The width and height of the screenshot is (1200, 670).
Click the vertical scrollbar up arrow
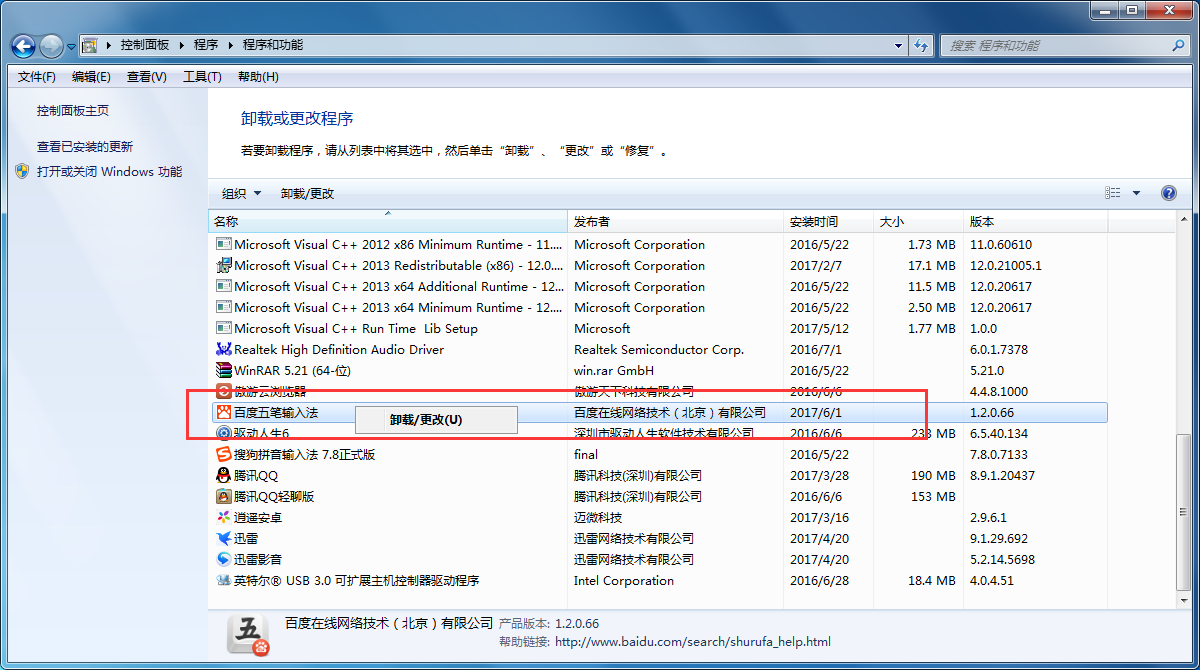pyautogui.click(x=1184, y=221)
